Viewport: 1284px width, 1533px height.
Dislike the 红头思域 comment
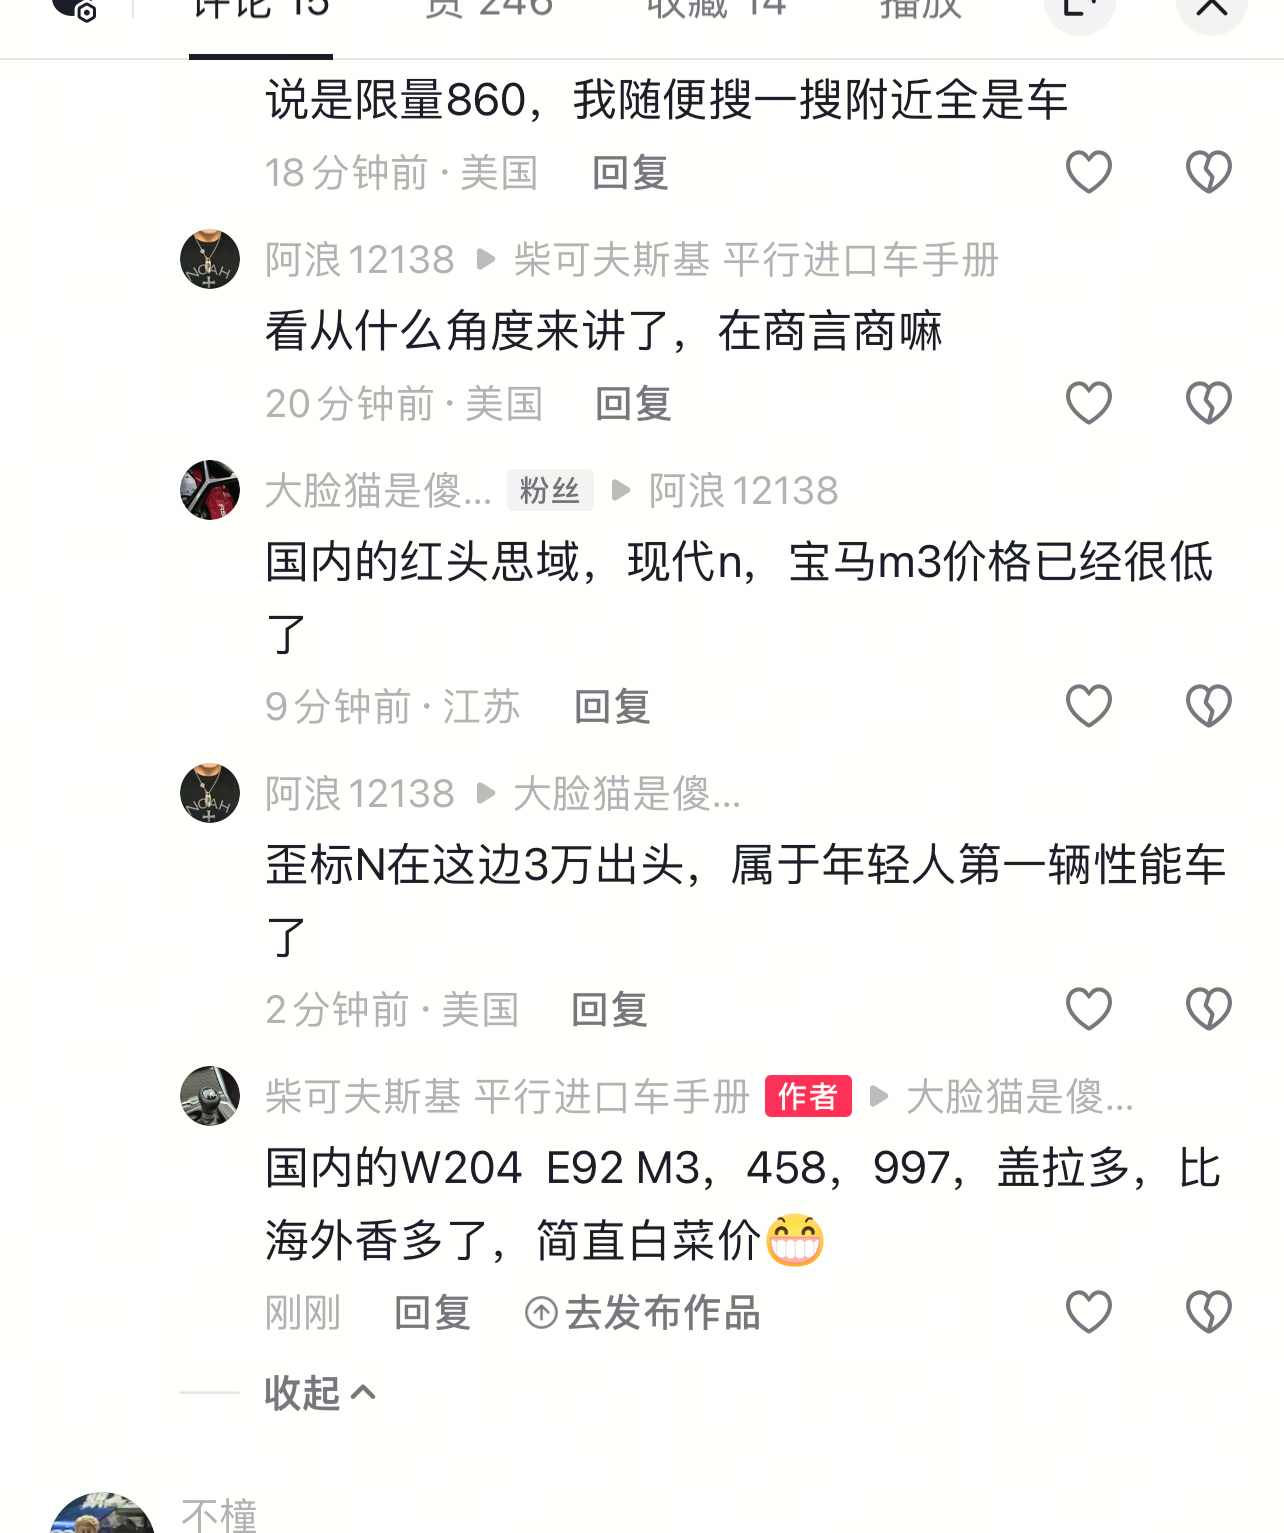point(1208,706)
